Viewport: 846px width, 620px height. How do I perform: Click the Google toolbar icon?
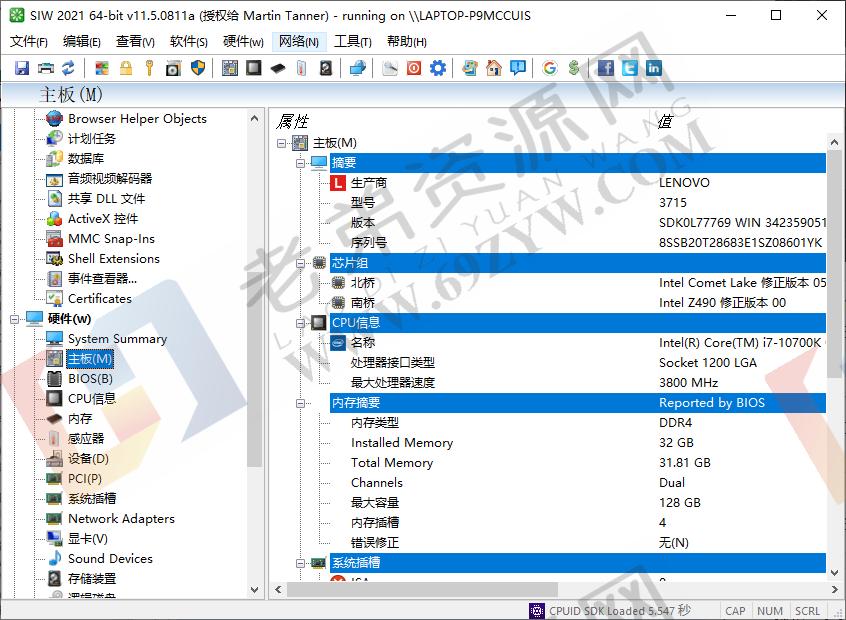(x=550, y=68)
